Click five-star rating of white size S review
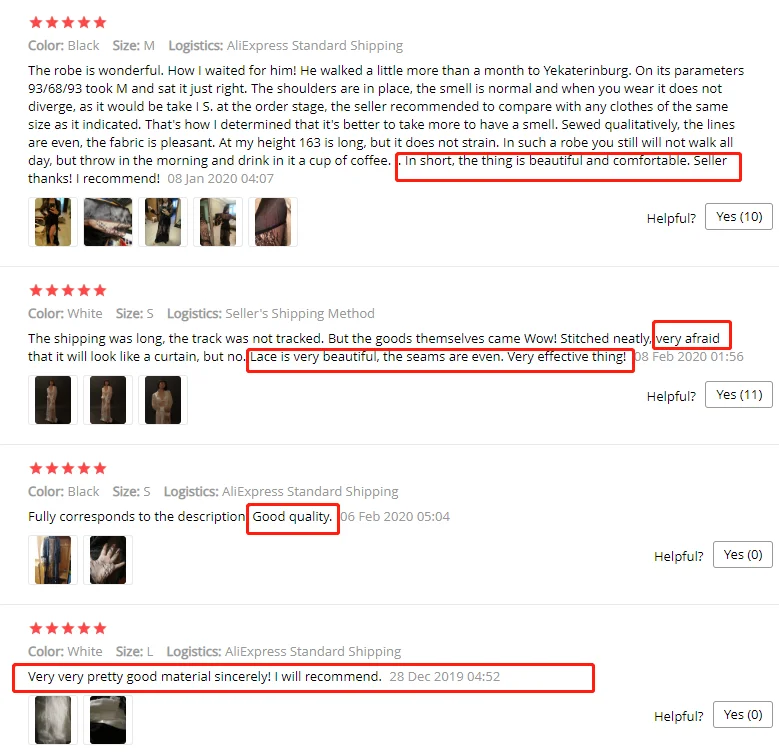The height and width of the screenshot is (754, 779). (68, 290)
